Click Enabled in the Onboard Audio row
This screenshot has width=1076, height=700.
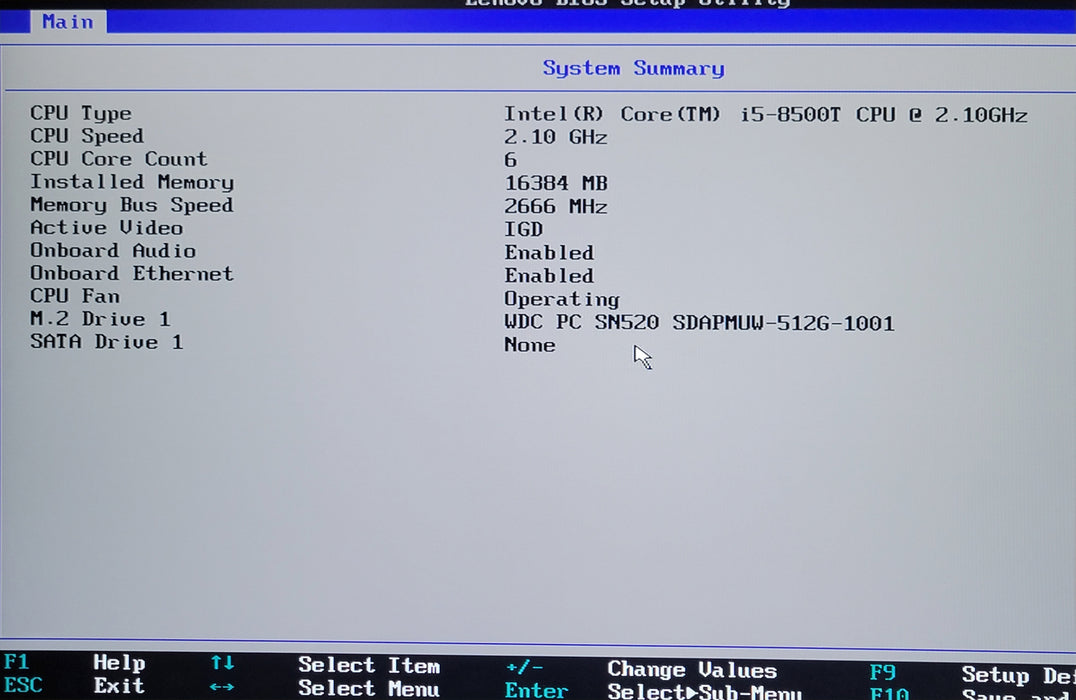(x=549, y=253)
